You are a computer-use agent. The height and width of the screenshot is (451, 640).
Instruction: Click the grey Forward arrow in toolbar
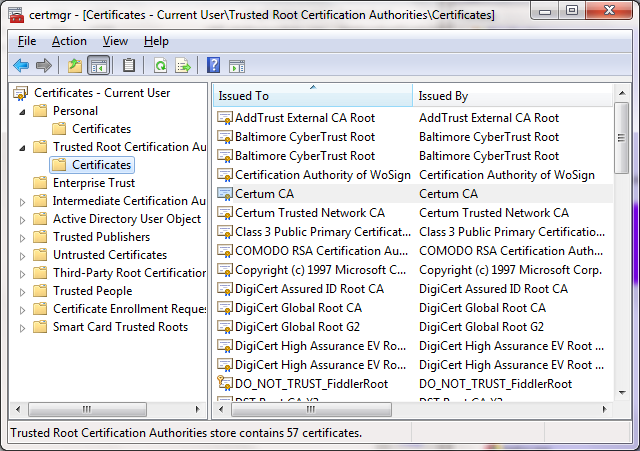[44, 65]
